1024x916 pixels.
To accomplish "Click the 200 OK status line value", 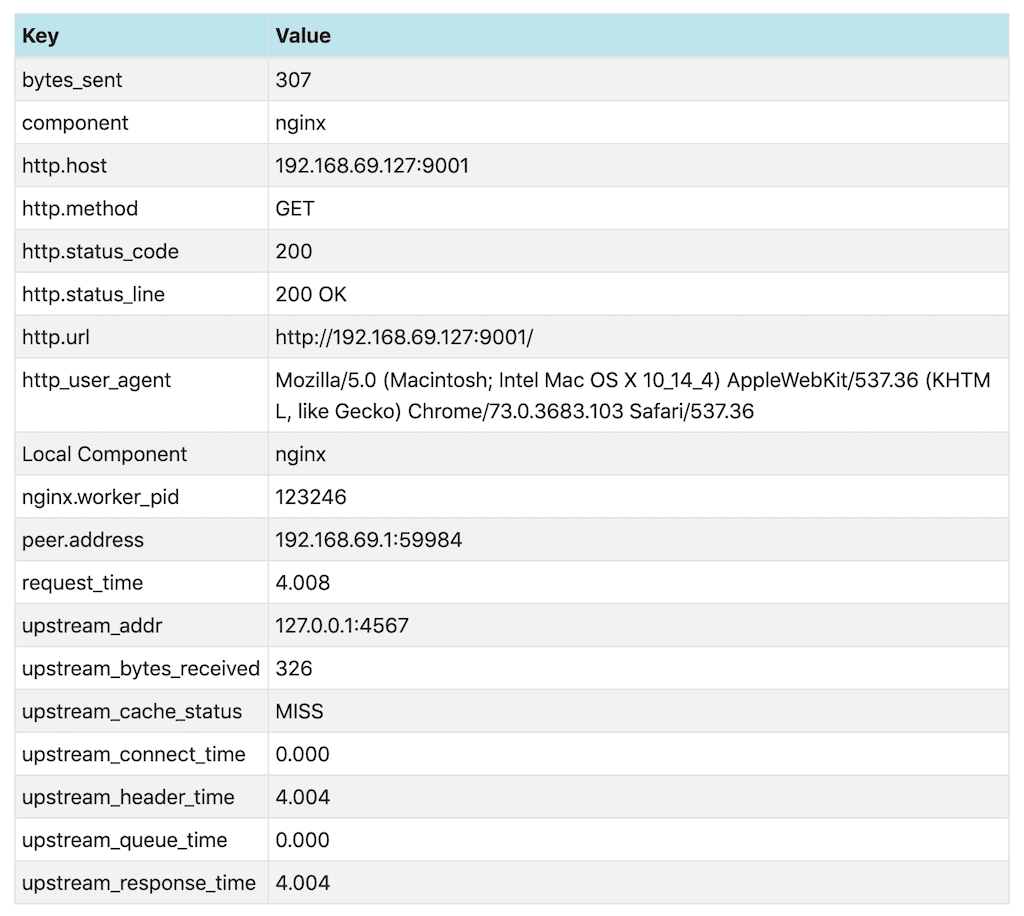I will coord(311,295).
